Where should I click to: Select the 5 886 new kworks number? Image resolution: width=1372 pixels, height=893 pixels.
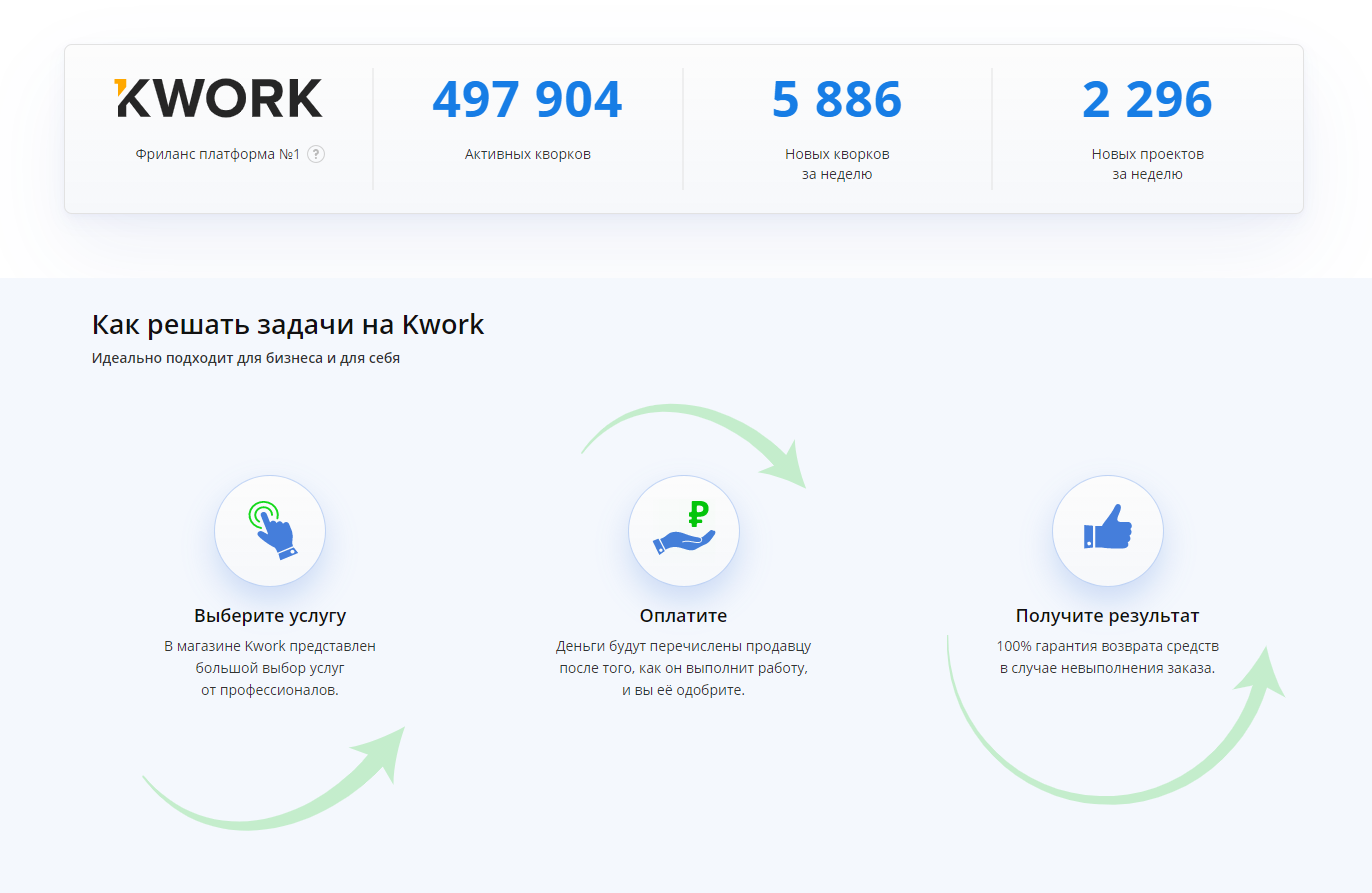tap(837, 99)
